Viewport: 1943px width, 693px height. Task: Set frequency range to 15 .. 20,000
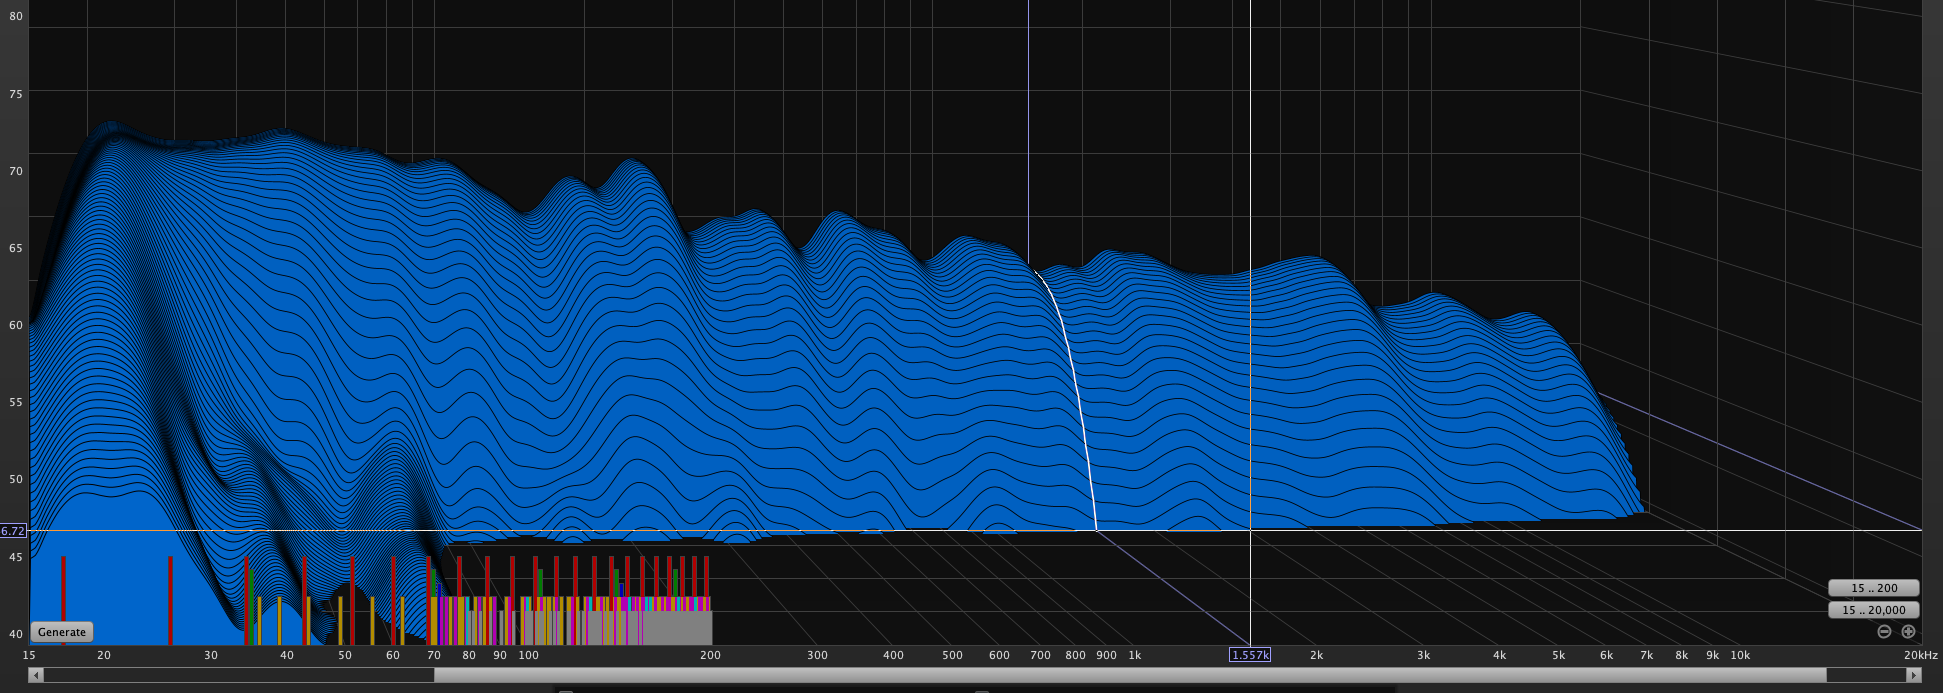(1873, 610)
